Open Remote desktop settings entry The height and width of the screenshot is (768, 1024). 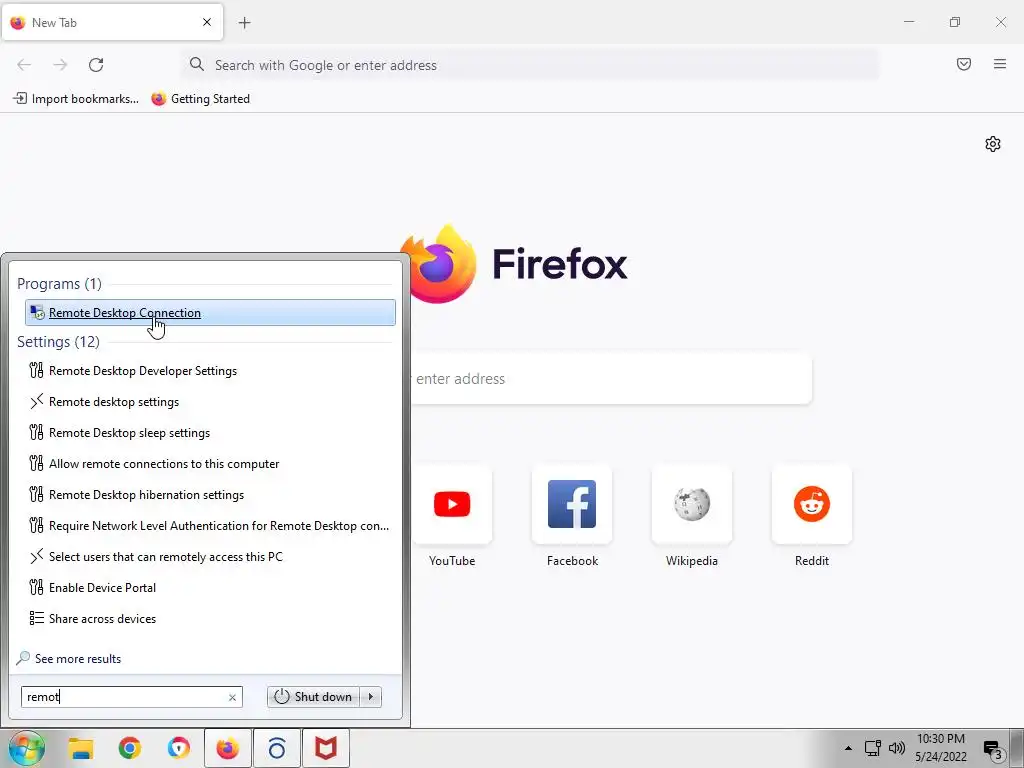pyautogui.click(x=104, y=402)
